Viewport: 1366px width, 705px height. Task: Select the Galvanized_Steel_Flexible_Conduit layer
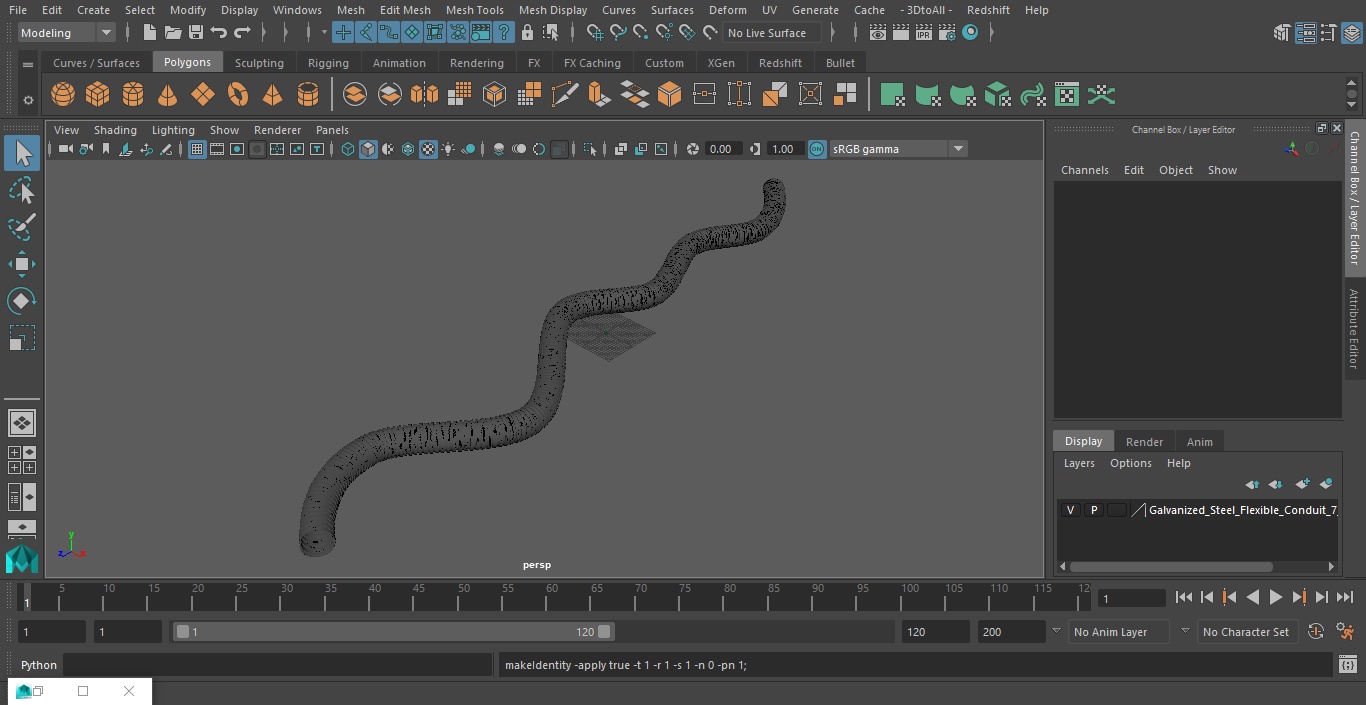pos(1243,510)
